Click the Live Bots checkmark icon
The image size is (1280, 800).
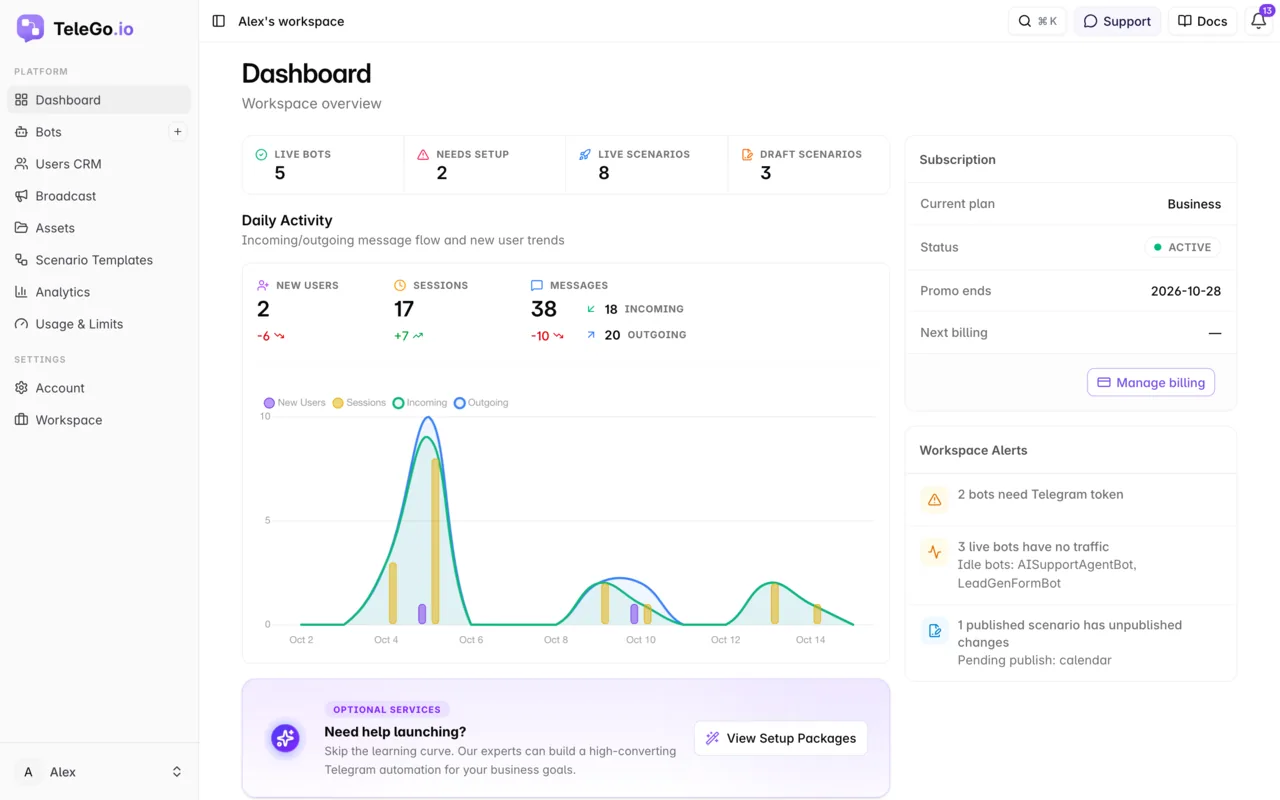coord(261,155)
